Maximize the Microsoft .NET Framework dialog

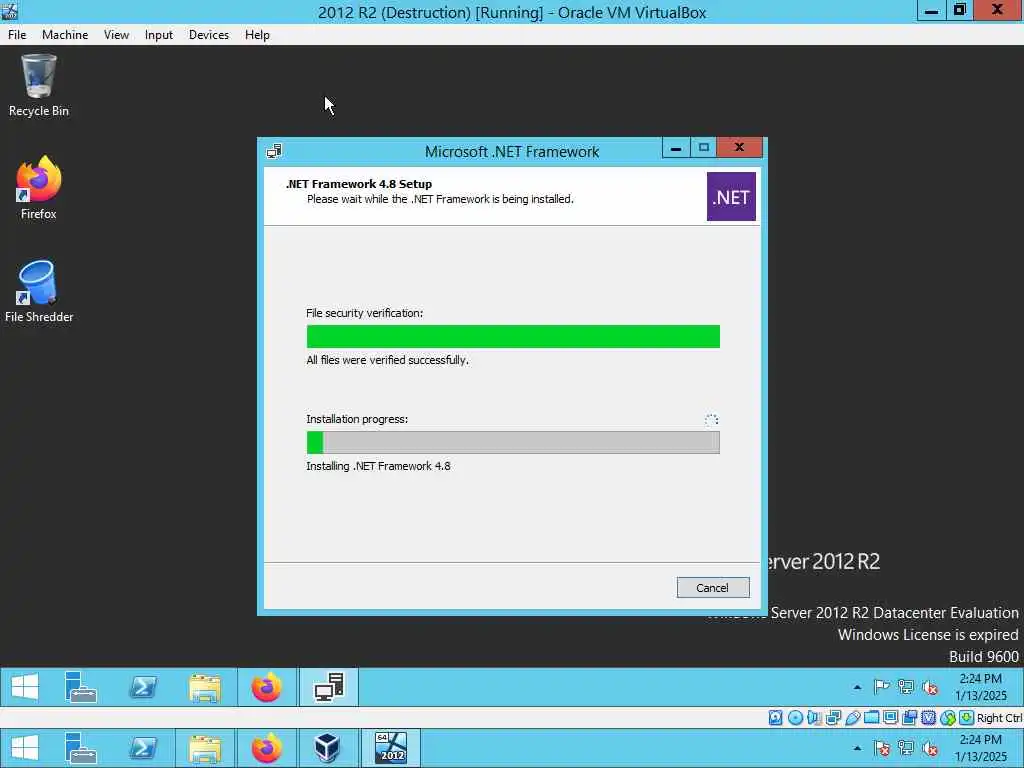point(703,148)
